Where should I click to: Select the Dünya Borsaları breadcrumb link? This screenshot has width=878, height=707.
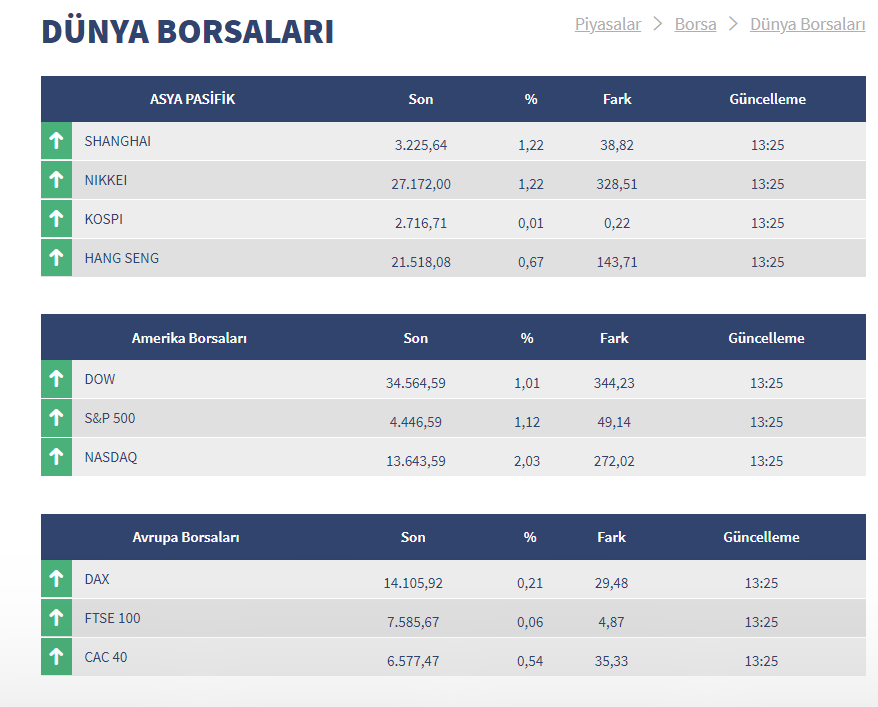pyautogui.click(x=807, y=24)
